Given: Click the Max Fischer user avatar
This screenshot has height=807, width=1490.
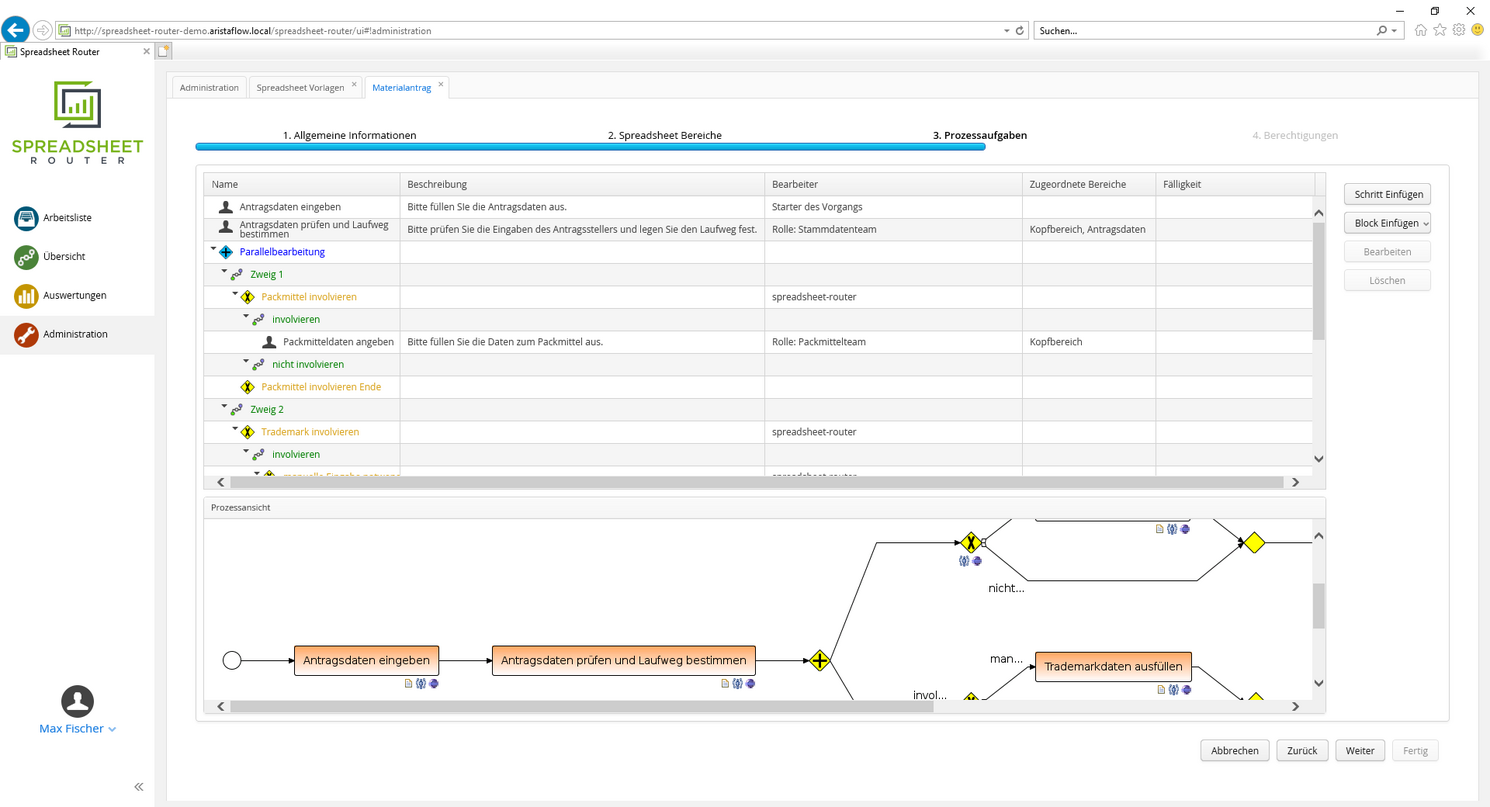Looking at the screenshot, I should pyautogui.click(x=77, y=701).
